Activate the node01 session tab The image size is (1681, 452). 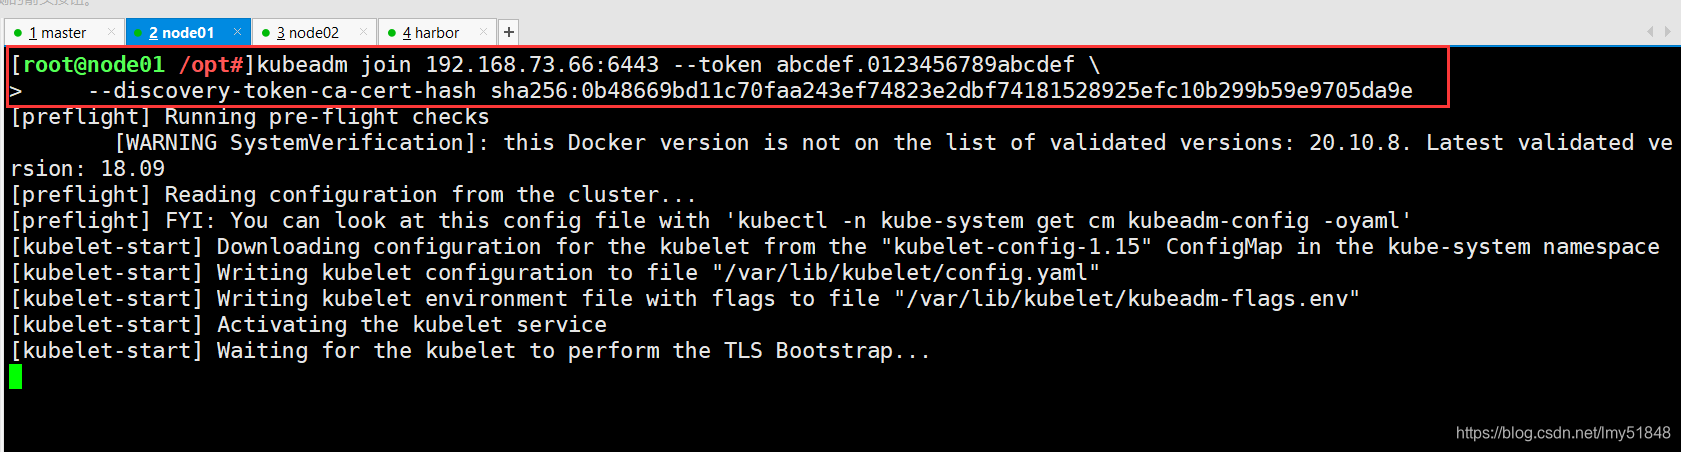point(186,33)
